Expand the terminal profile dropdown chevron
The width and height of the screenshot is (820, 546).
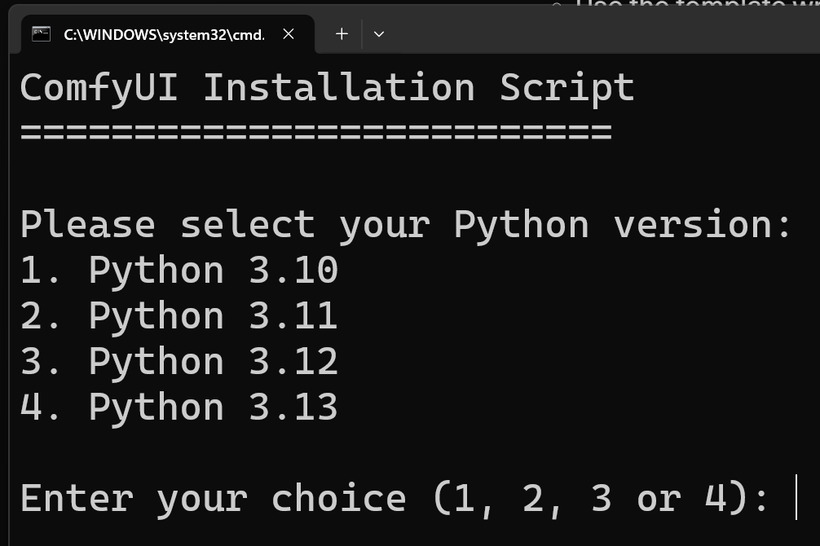[x=378, y=34]
